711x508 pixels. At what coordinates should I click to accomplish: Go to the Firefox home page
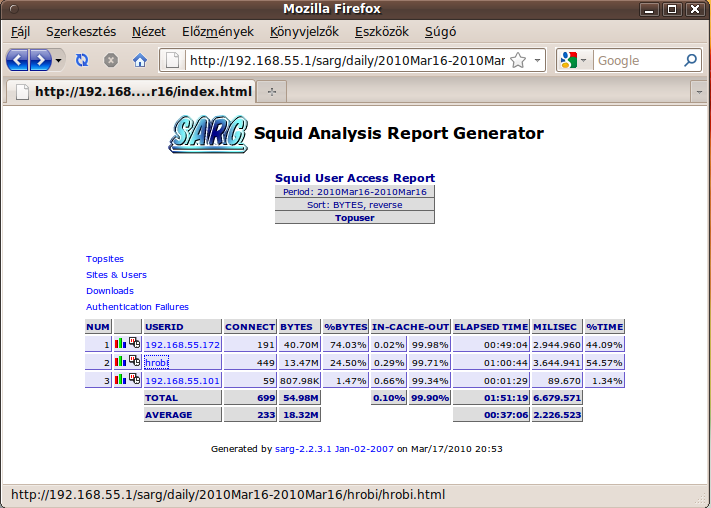coord(140,60)
